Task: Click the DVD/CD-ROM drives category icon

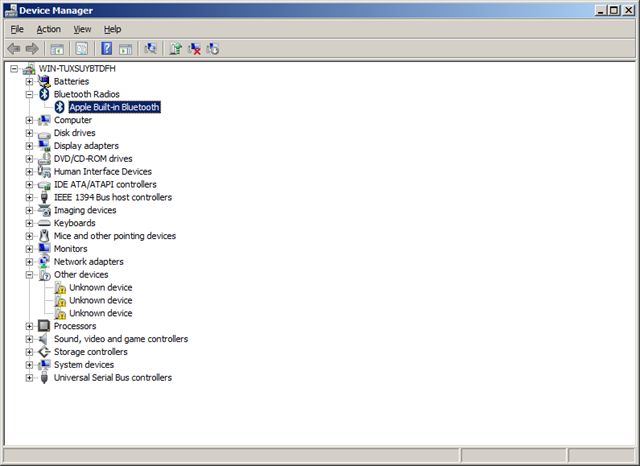Action: 44,158
